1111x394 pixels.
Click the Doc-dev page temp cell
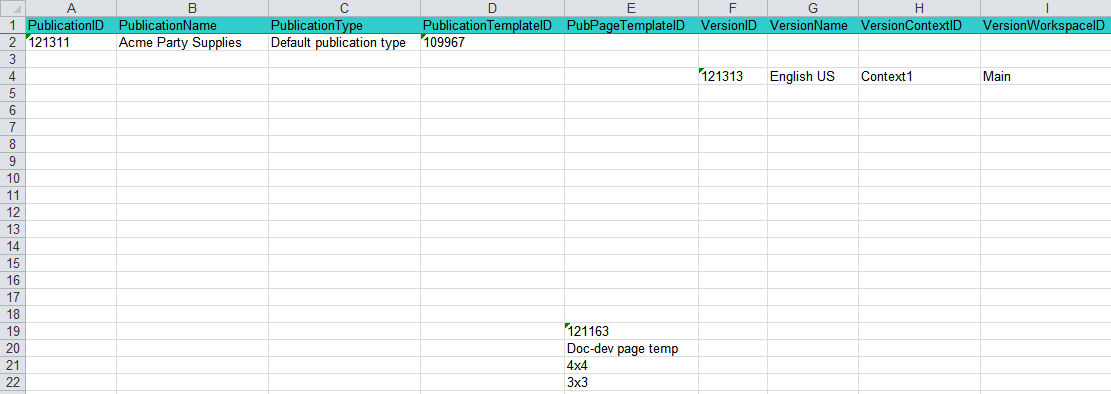(x=631, y=349)
